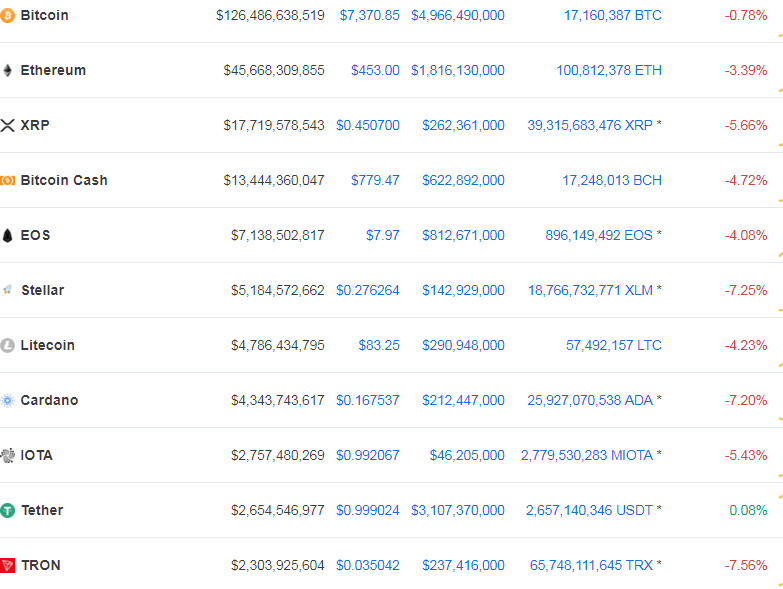Click TRON change value -7.56%
Screen dimensions: 783x589
(x=746, y=566)
